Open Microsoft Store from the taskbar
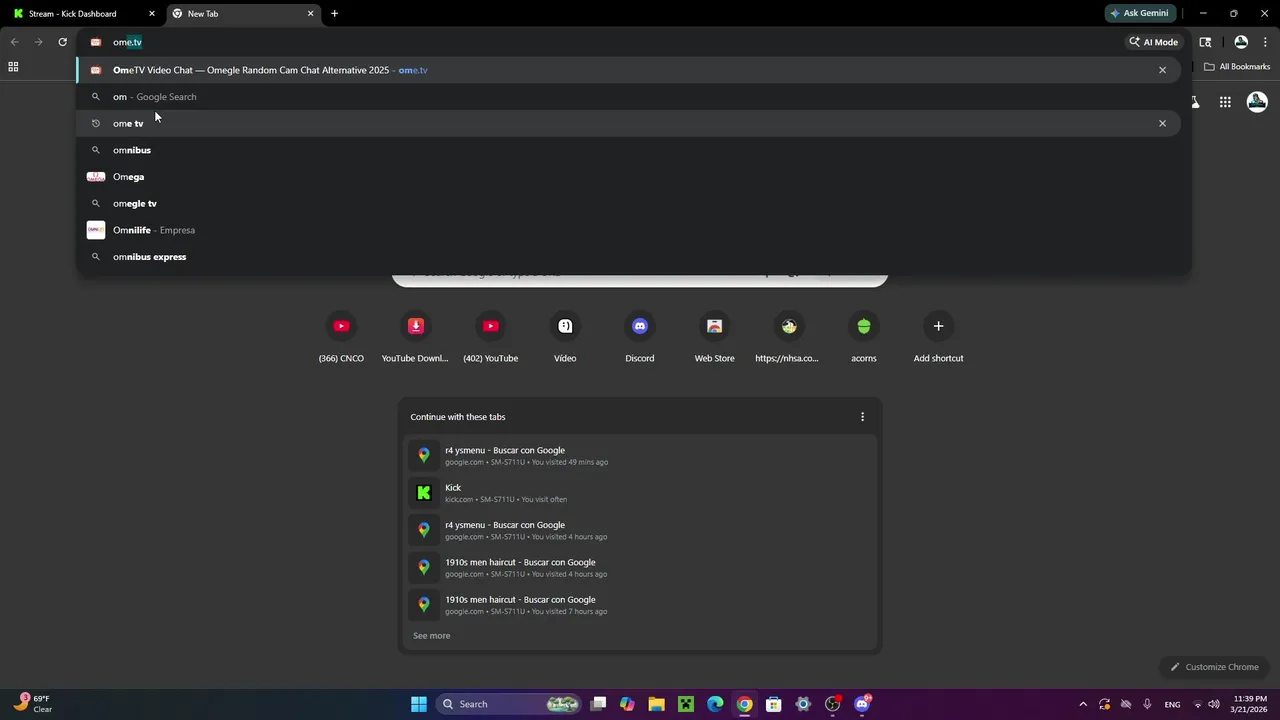This screenshot has height=720, width=1280. click(774, 704)
